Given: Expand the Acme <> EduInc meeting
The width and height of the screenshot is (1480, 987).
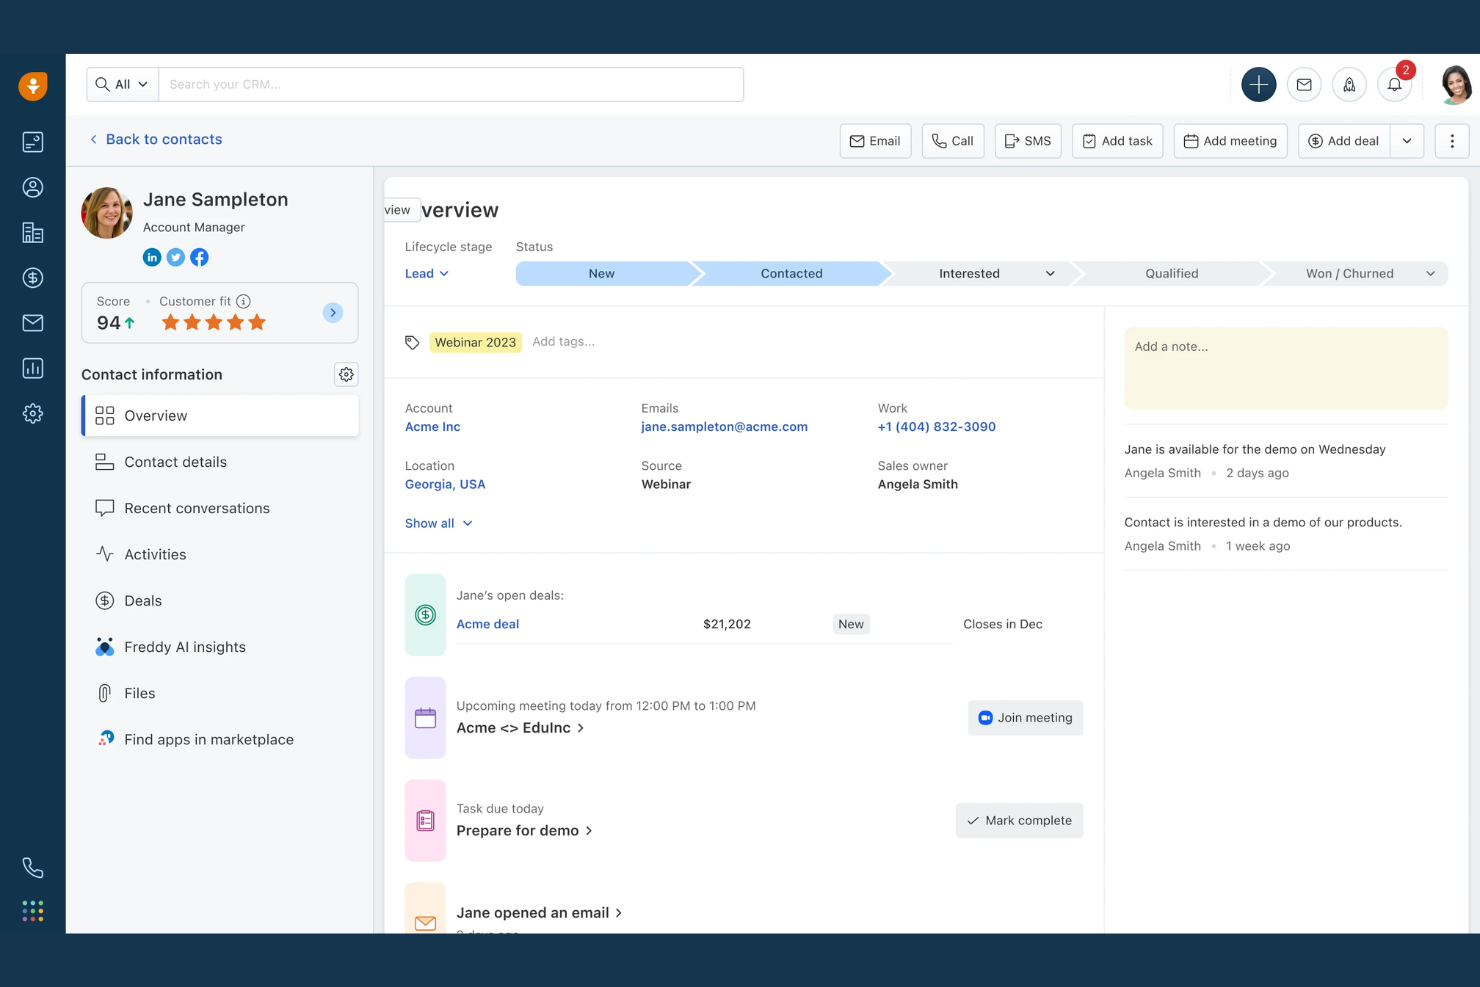Looking at the screenshot, I should tap(520, 728).
